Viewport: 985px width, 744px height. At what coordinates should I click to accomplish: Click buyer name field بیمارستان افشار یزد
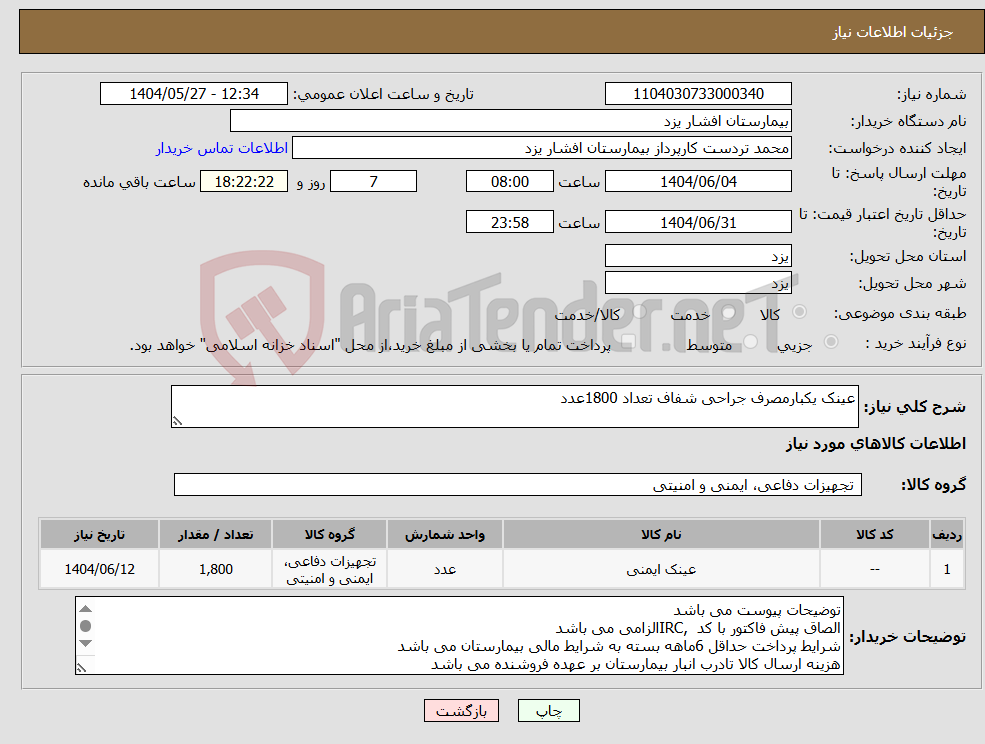(x=510, y=121)
